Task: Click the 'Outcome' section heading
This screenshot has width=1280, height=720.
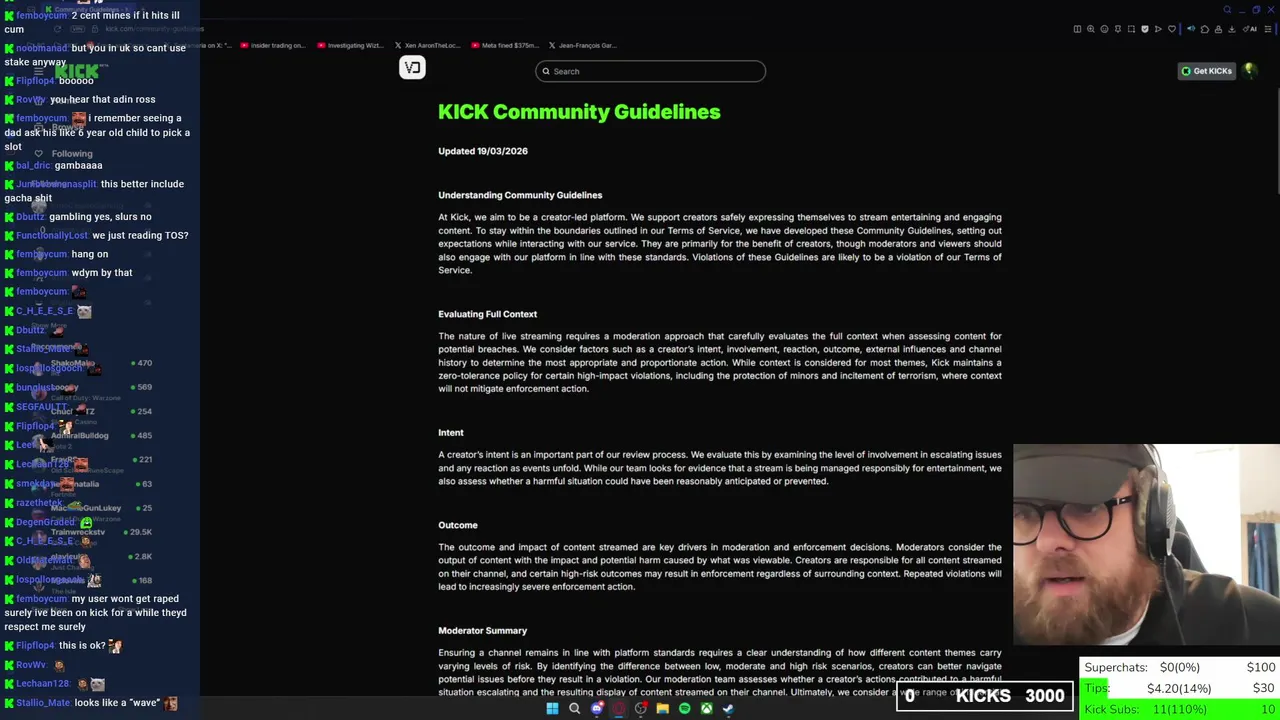Action: [x=458, y=525]
